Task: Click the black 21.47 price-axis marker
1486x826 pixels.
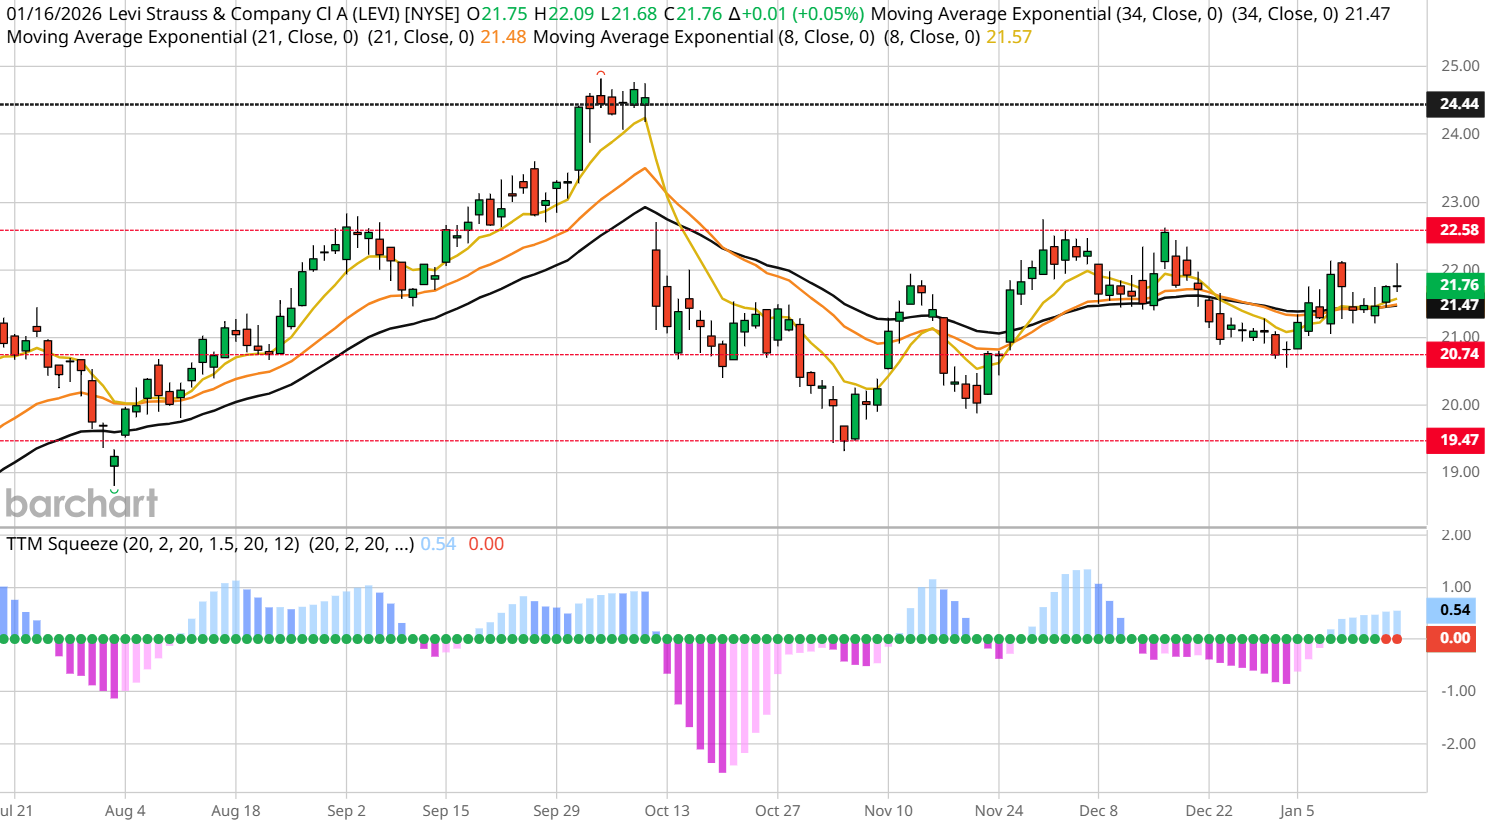Action: tap(1456, 306)
